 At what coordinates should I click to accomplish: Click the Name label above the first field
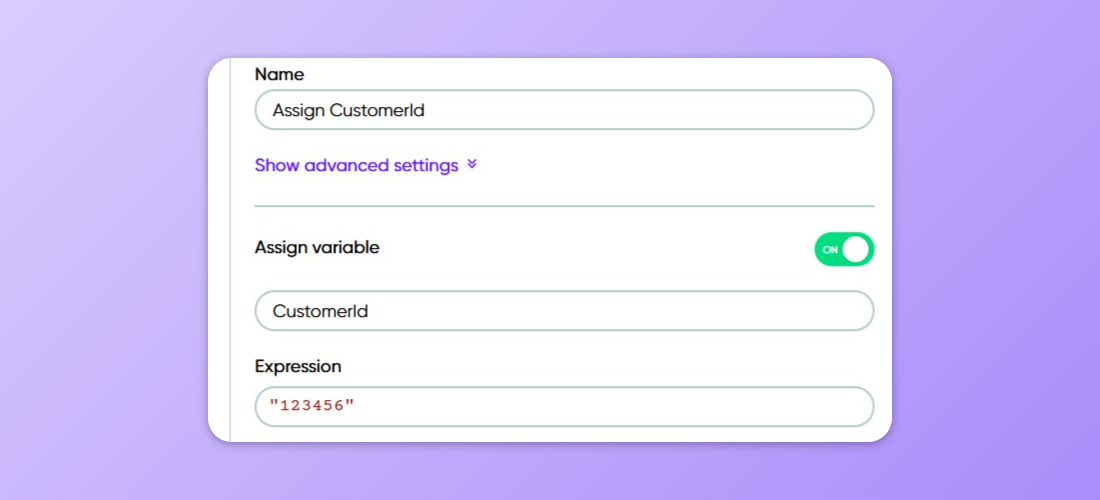(279, 74)
